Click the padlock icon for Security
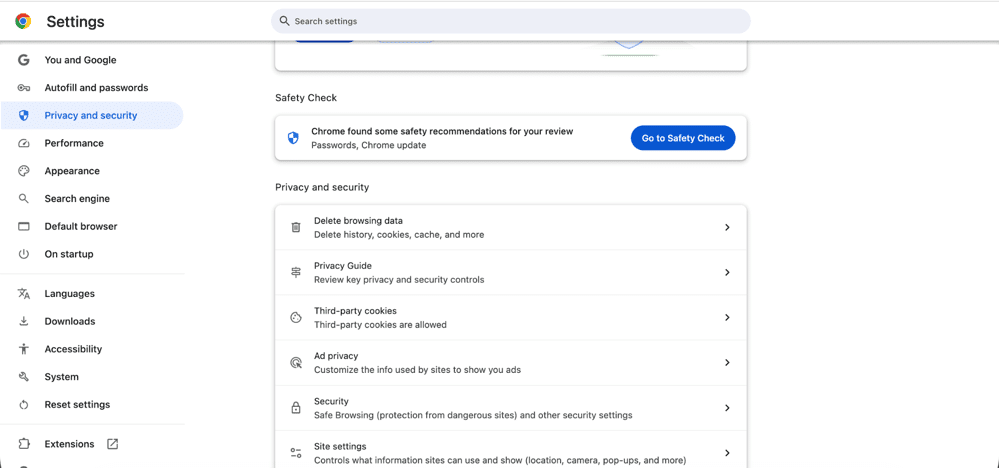Screen dimensions: 999x468 296,408
